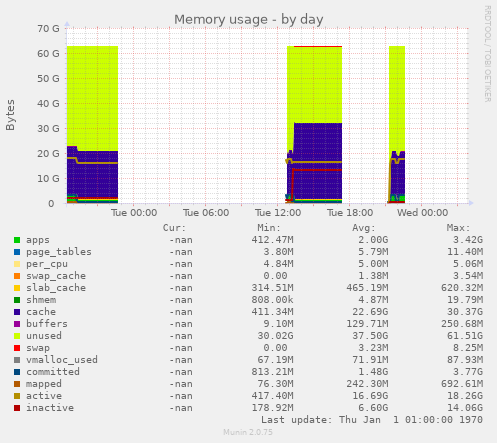Click the blue page_tables legend swatch

17,252
